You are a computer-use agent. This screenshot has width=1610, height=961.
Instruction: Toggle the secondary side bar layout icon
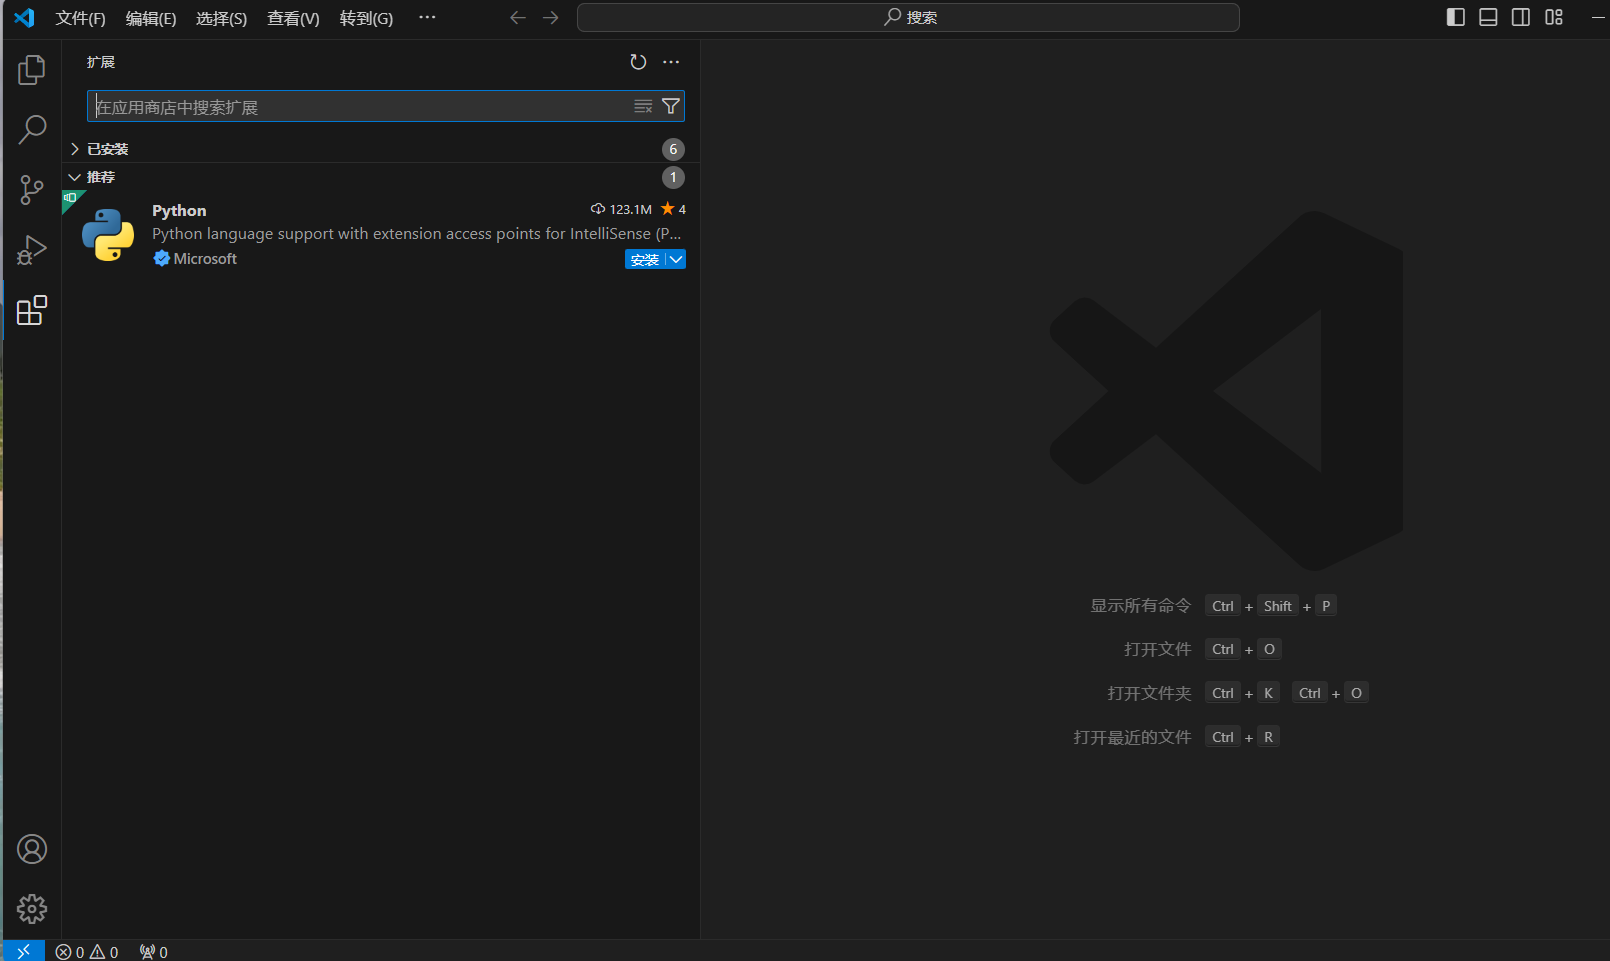click(1520, 17)
